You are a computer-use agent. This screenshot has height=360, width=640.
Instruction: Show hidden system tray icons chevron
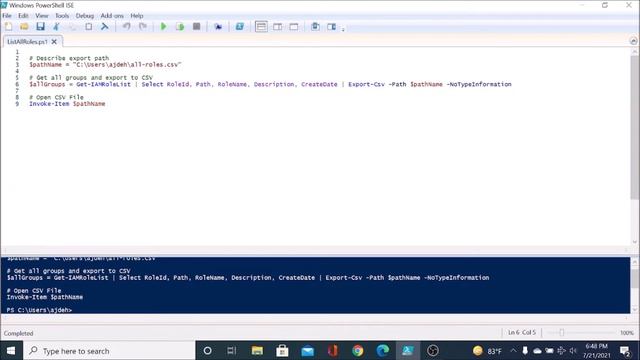pyautogui.click(x=513, y=351)
